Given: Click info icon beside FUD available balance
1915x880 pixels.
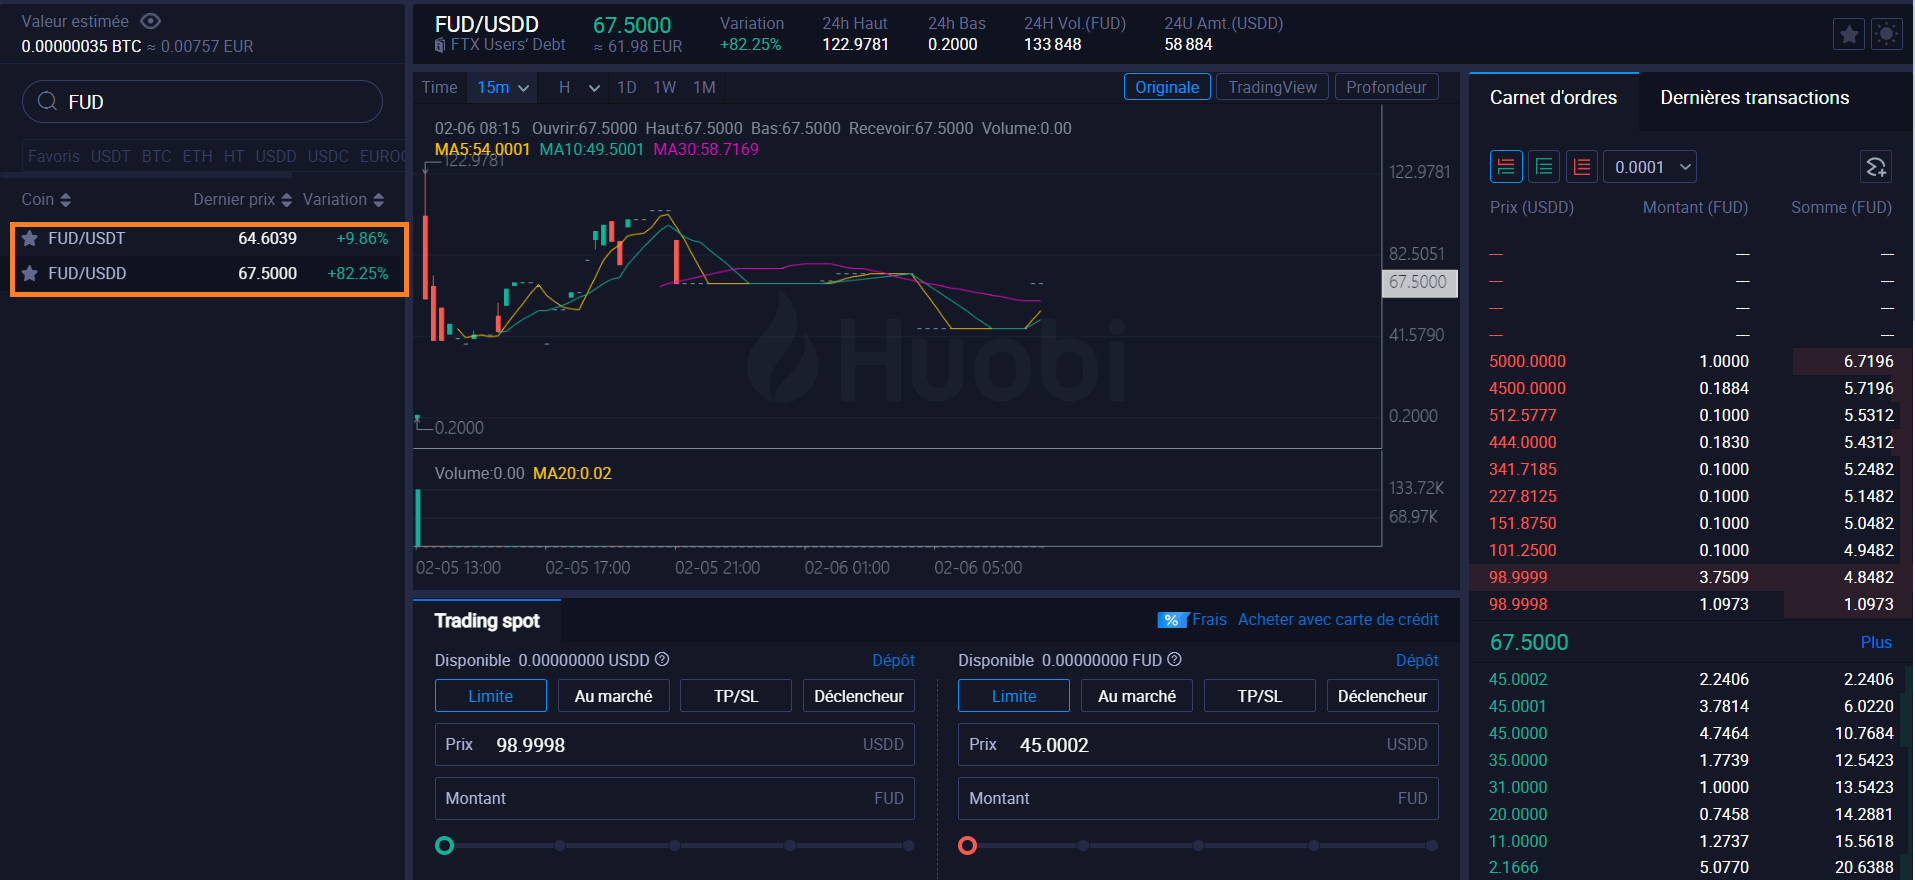Looking at the screenshot, I should (x=1175, y=659).
